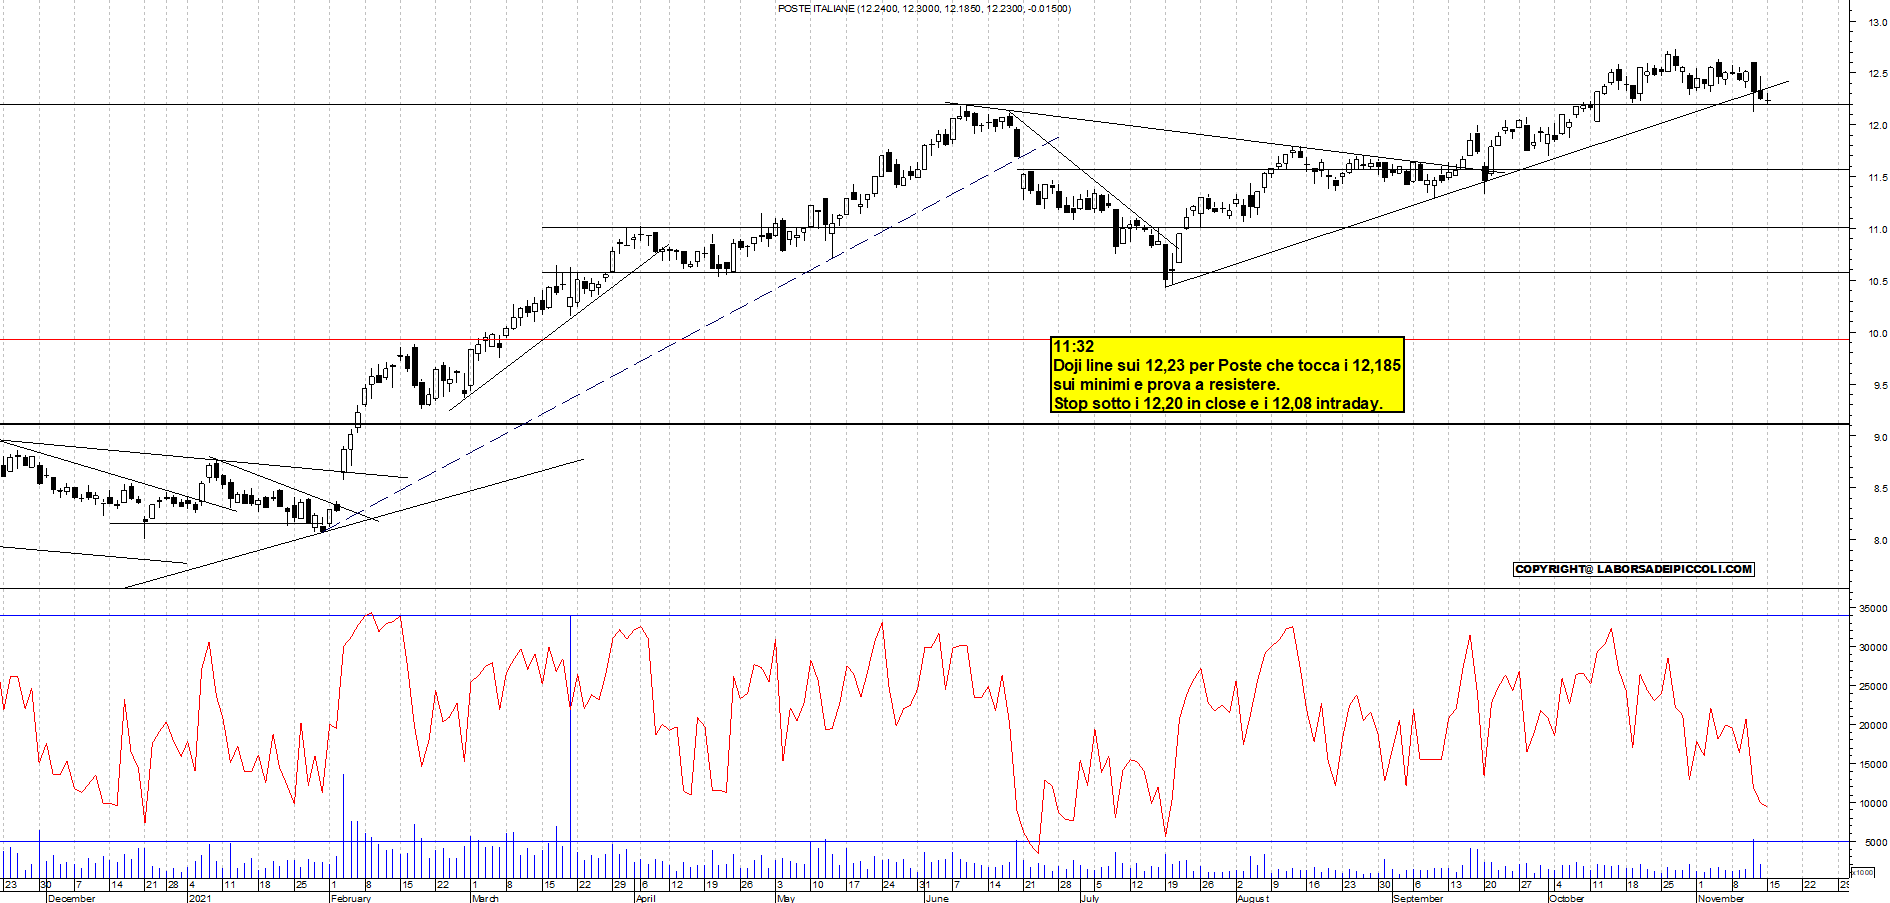Click the November month label

(1721, 898)
